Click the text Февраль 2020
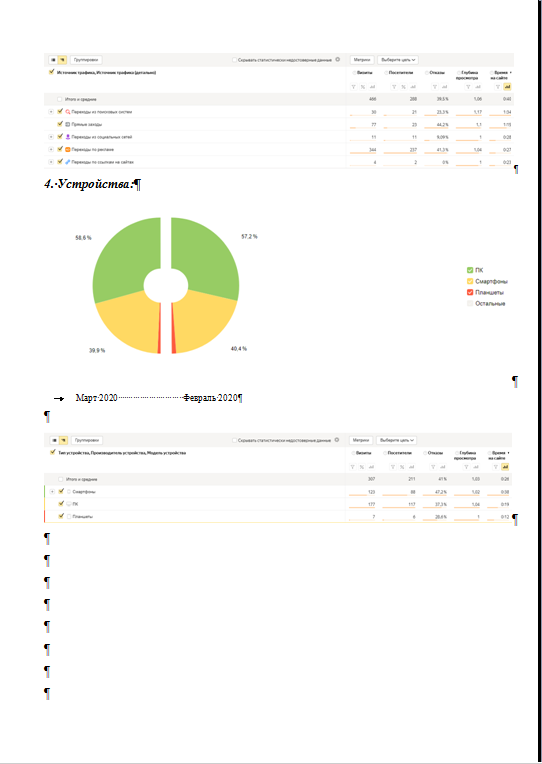 (x=211, y=398)
